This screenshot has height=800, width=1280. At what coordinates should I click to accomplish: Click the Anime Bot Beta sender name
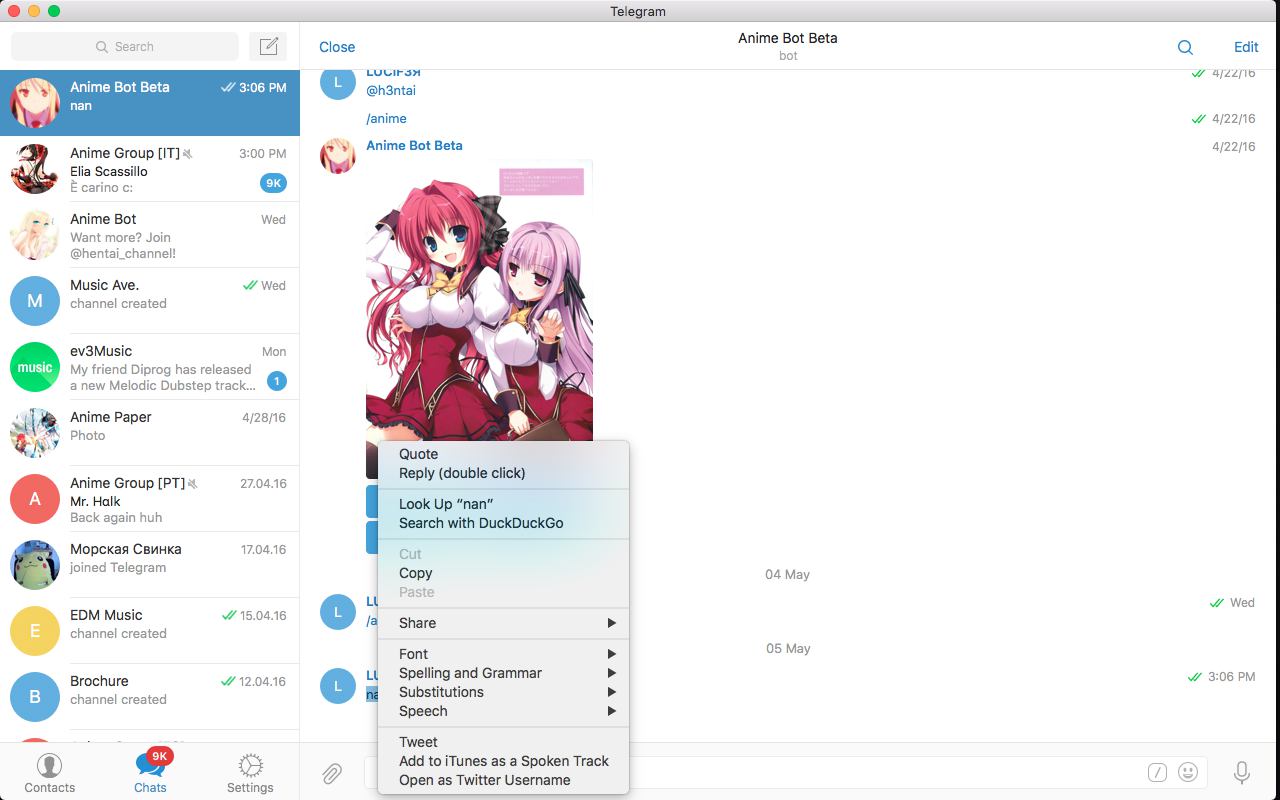[x=414, y=146]
